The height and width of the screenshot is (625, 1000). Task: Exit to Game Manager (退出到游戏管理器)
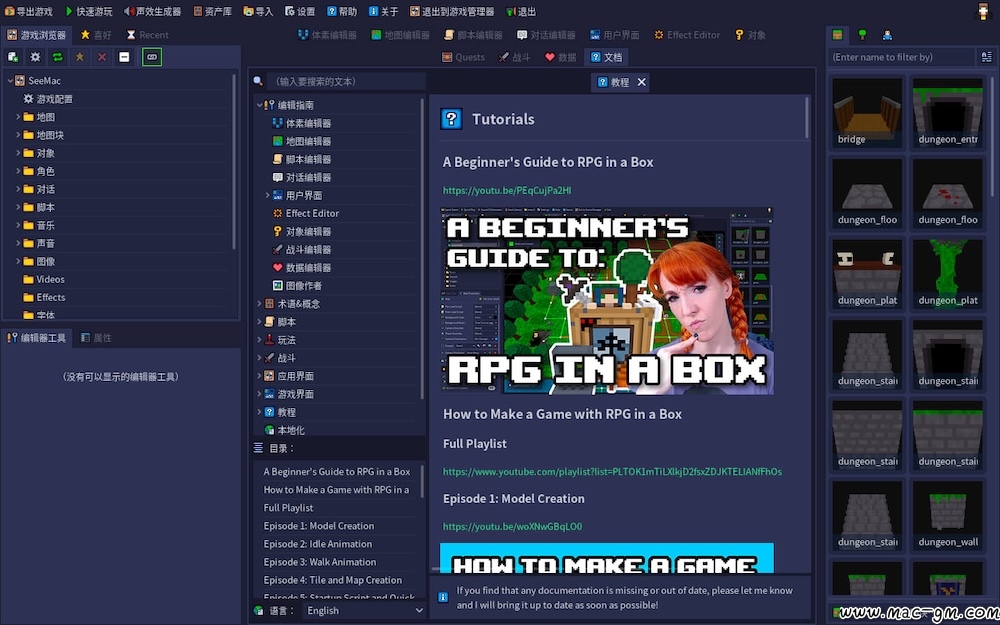pyautogui.click(x=452, y=11)
